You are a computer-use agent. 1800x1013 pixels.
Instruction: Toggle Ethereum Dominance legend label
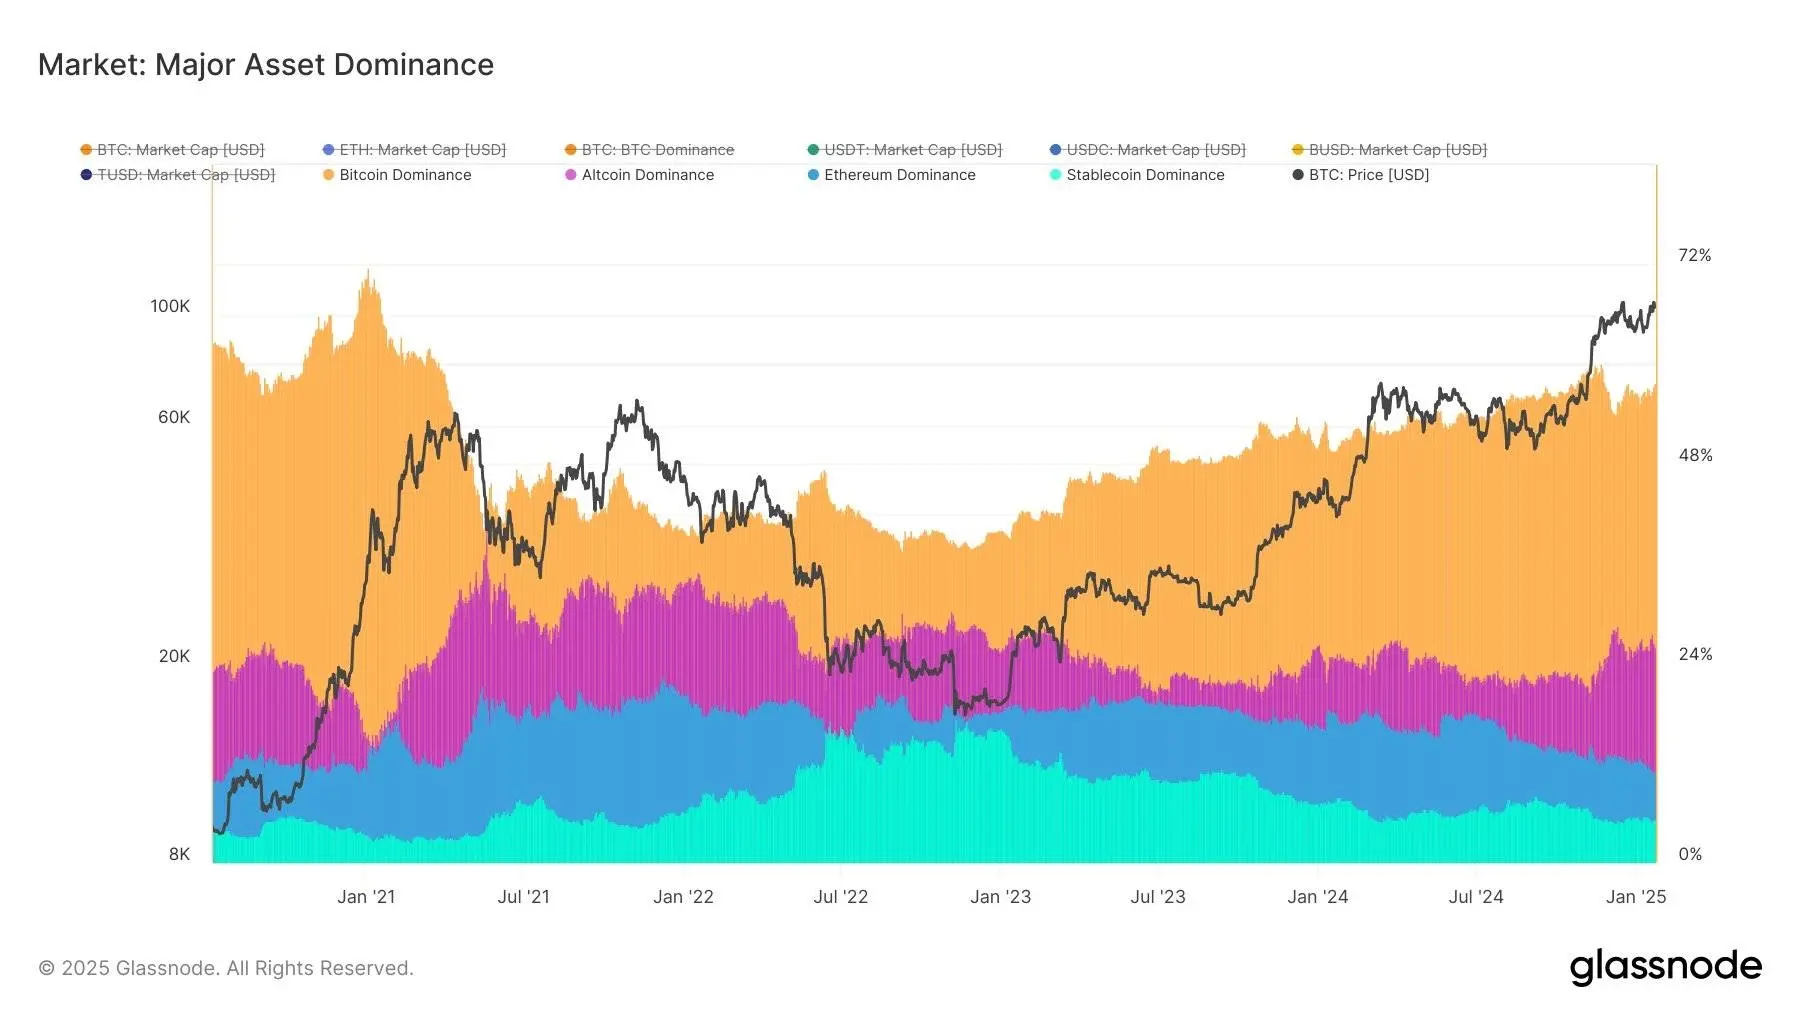pyautogui.click(x=899, y=175)
